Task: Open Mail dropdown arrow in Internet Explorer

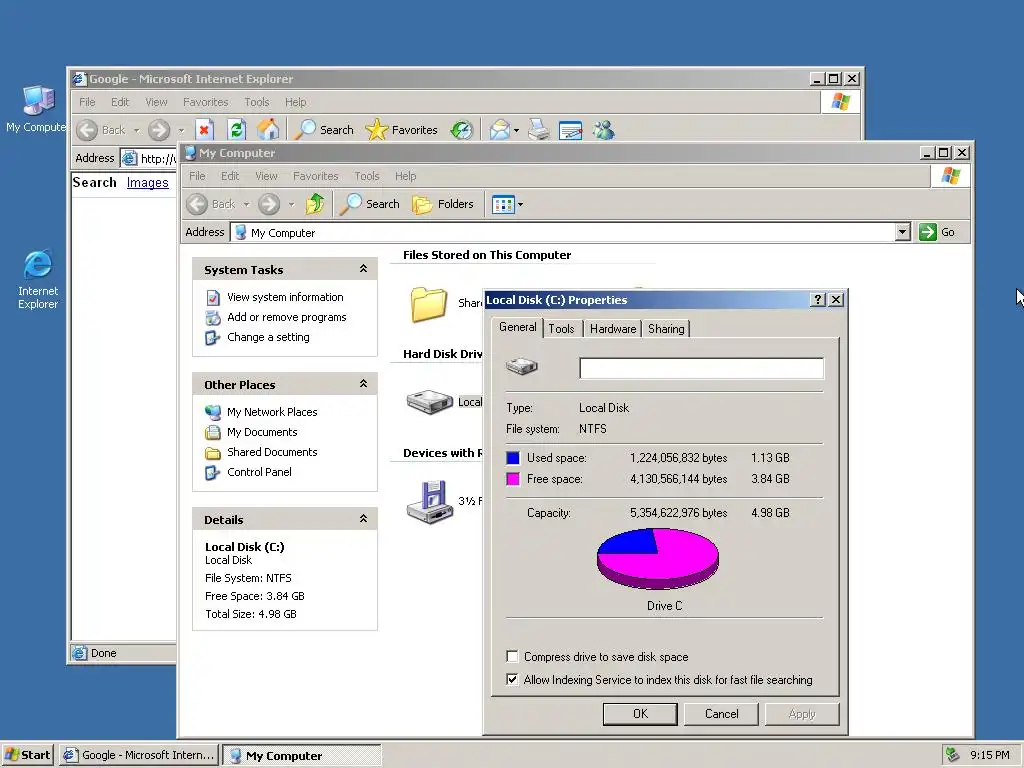Action: [516, 131]
